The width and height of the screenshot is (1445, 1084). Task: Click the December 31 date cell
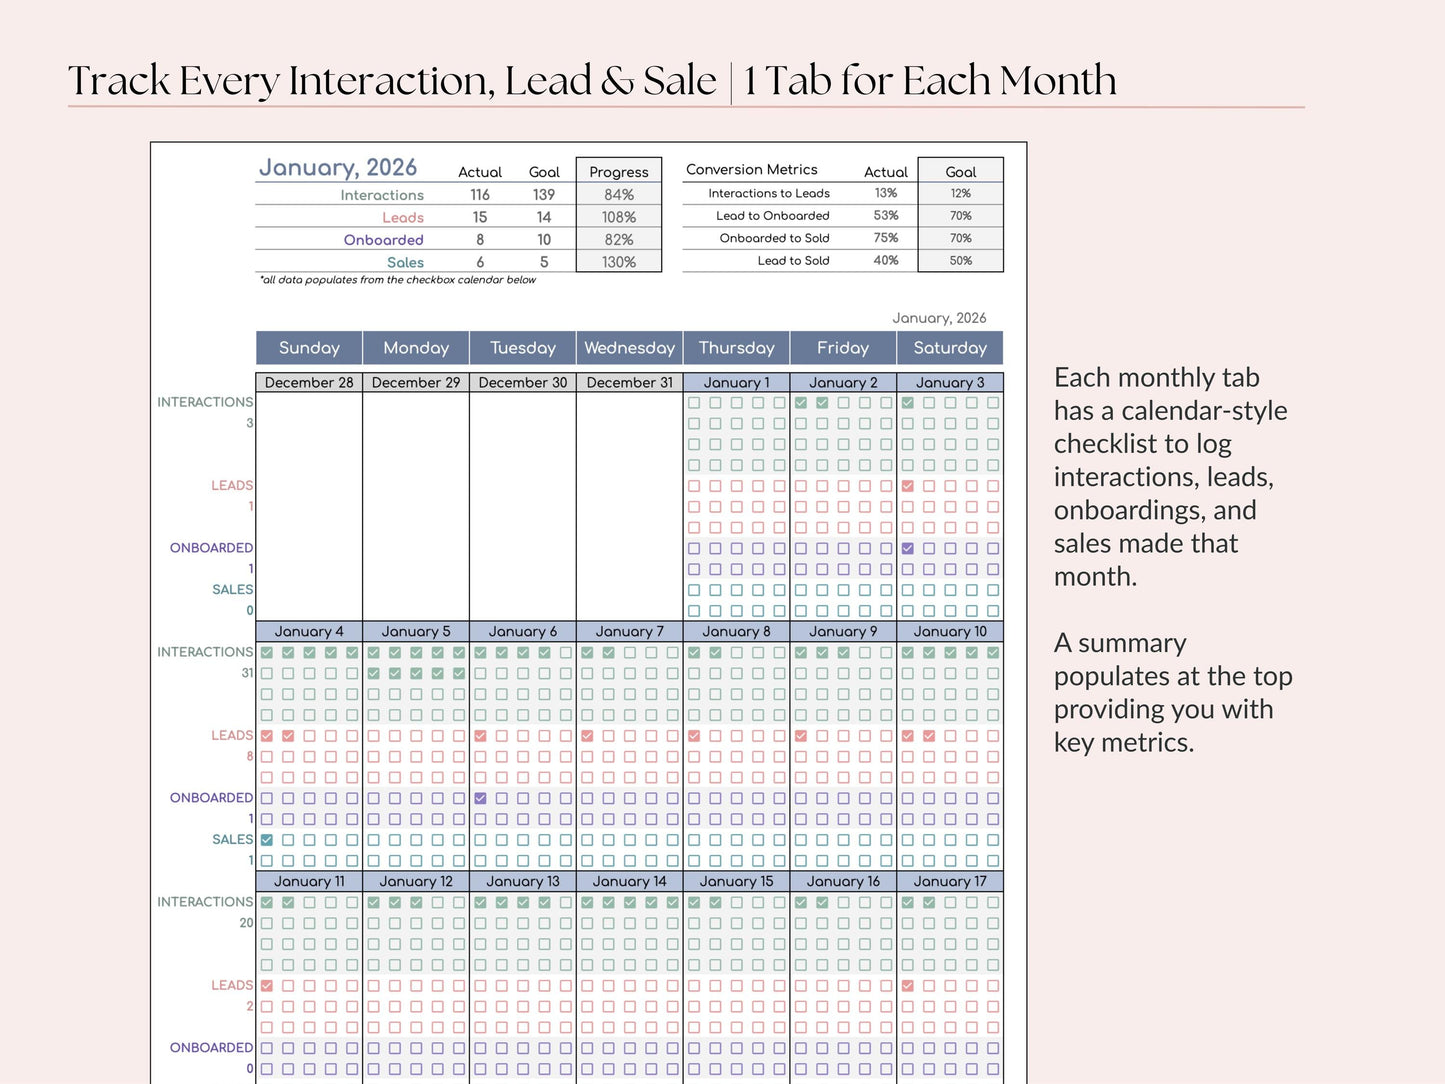pos(630,383)
